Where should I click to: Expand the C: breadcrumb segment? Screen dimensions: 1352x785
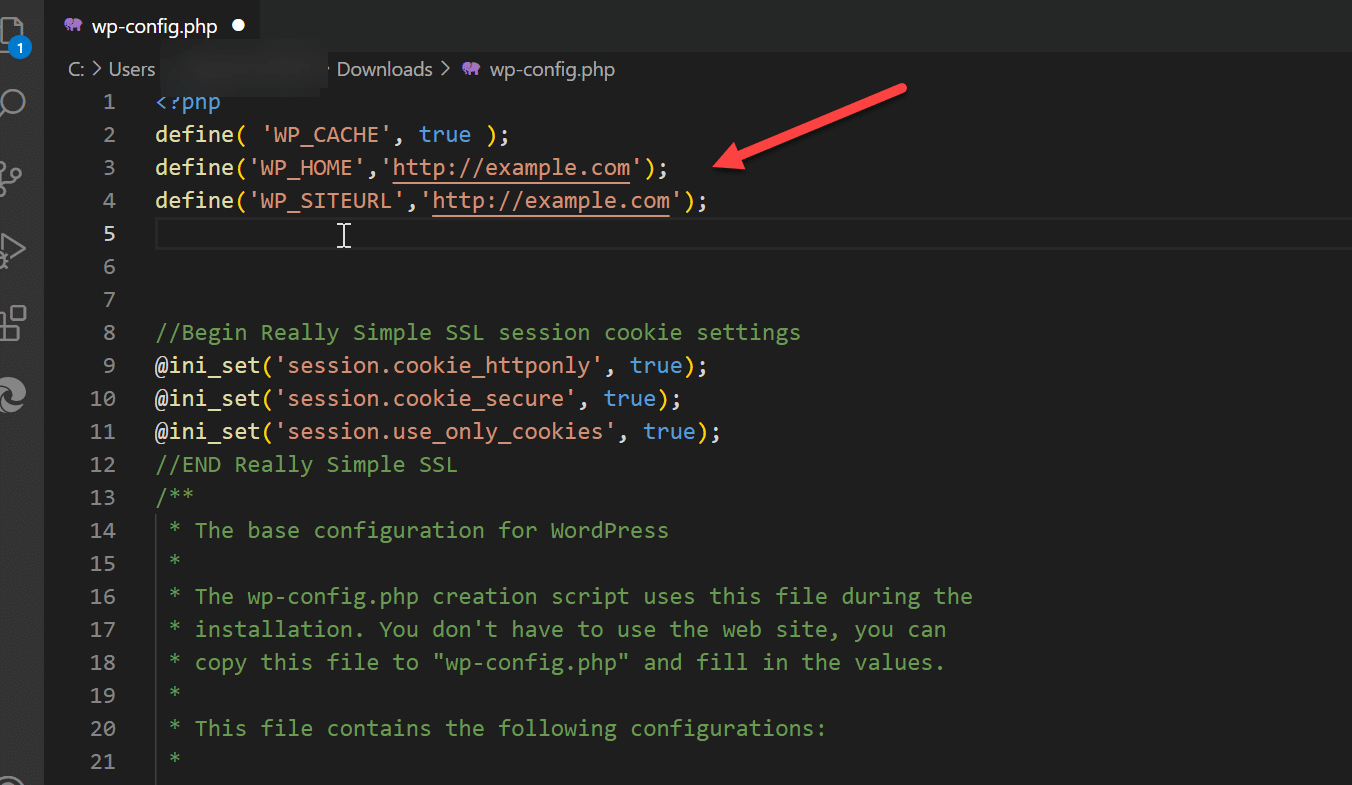pyautogui.click(x=75, y=69)
